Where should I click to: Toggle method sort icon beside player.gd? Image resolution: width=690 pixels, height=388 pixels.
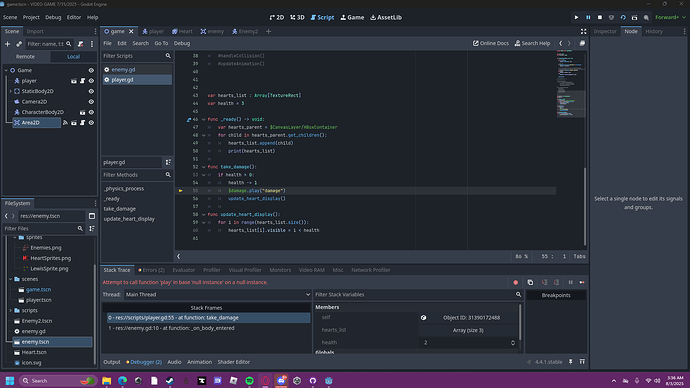click(168, 162)
